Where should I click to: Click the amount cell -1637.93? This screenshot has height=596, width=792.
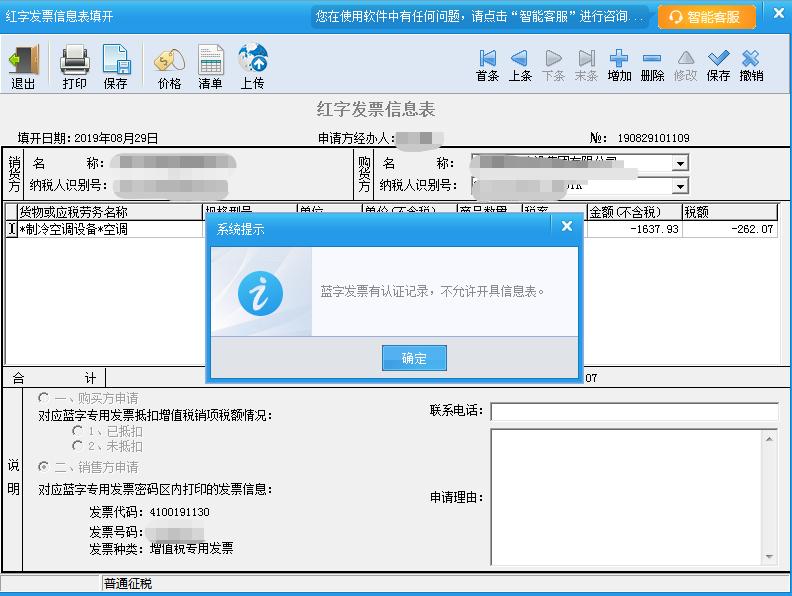[x=634, y=229]
